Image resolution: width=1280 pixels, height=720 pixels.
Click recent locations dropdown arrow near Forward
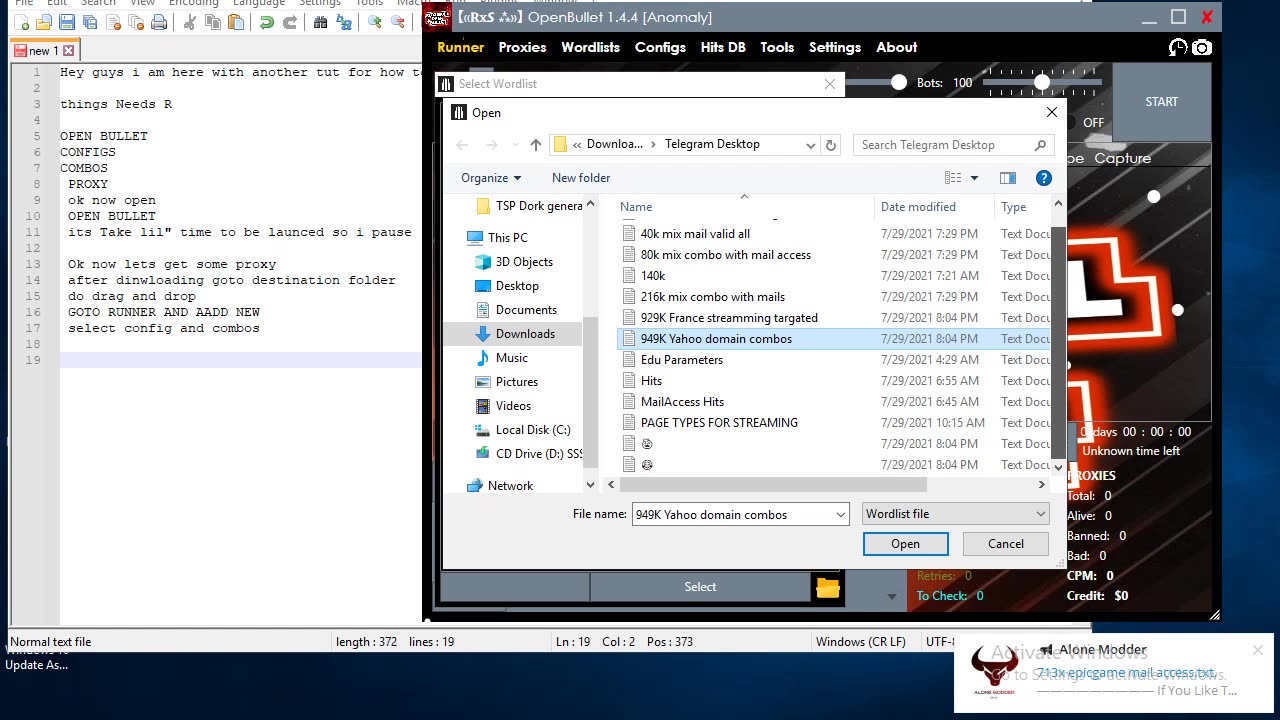(x=514, y=145)
